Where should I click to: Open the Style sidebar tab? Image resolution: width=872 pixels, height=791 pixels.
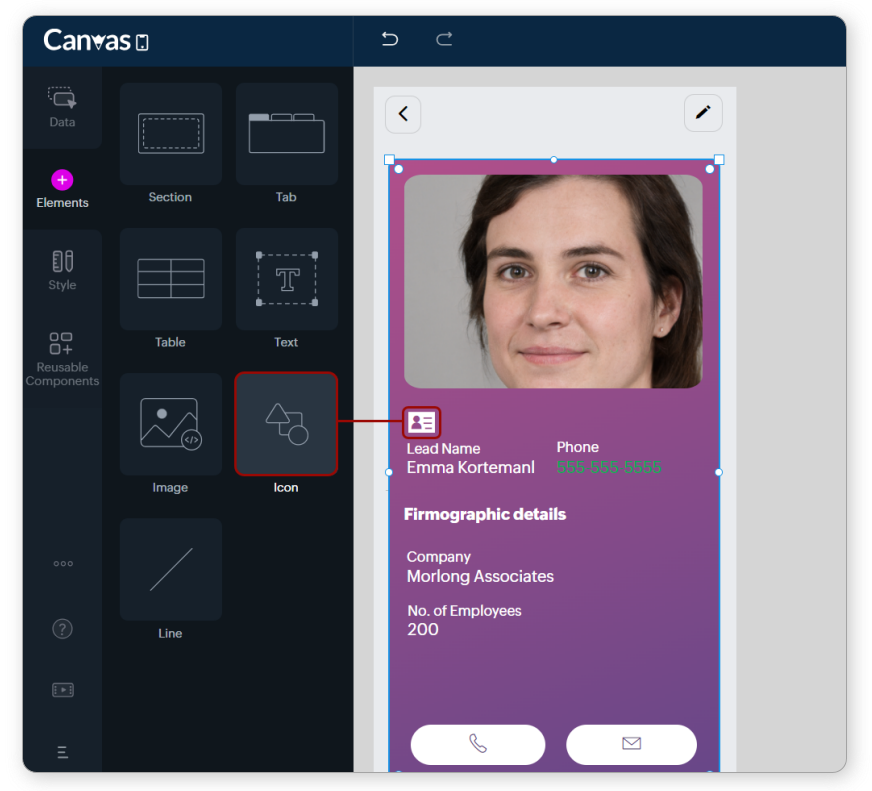coord(62,271)
